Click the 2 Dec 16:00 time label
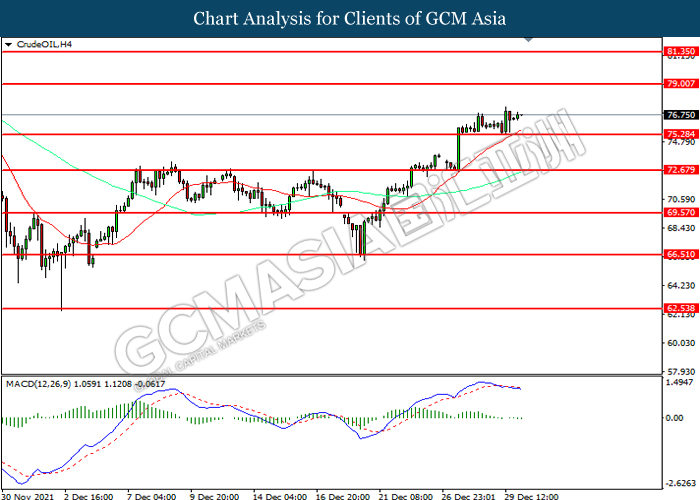This screenshot has height=500, width=700. (88, 496)
